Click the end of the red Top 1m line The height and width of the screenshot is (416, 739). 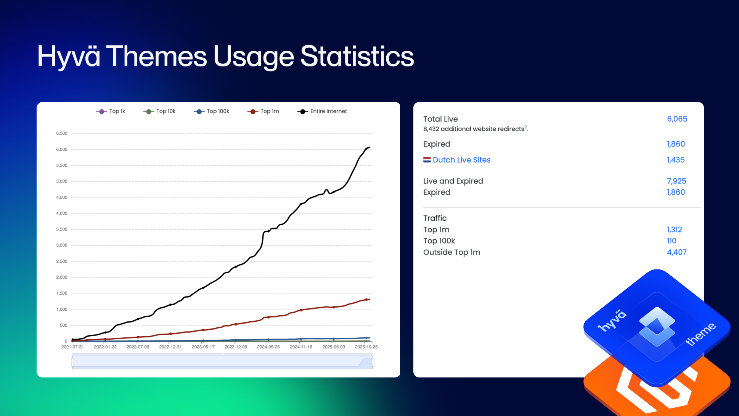pyautogui.click(x=368, y=299)
